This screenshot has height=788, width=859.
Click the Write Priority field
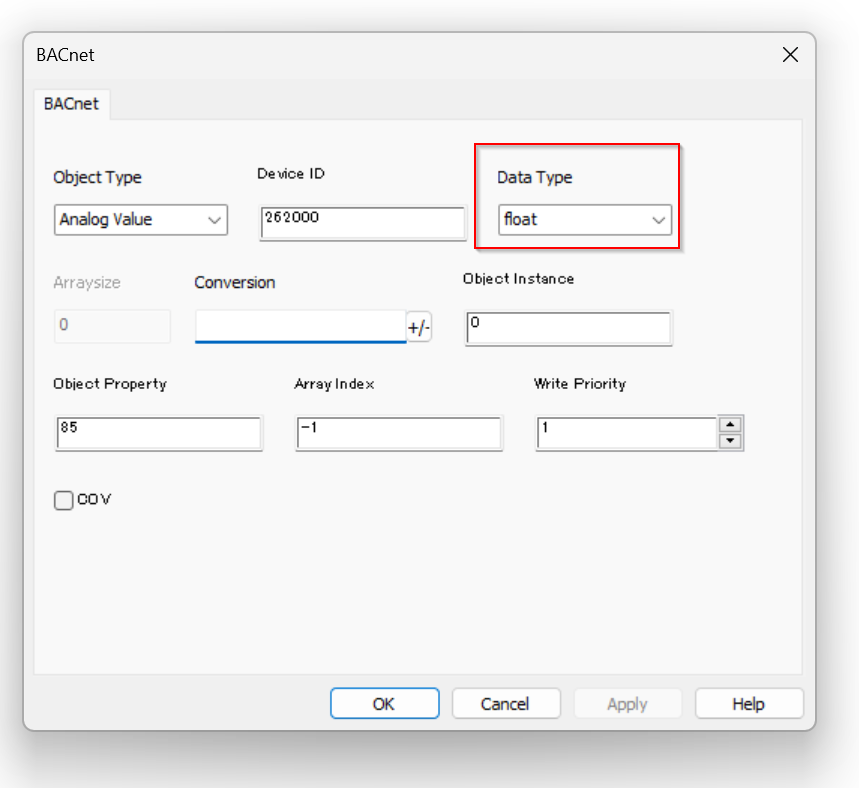627,433
